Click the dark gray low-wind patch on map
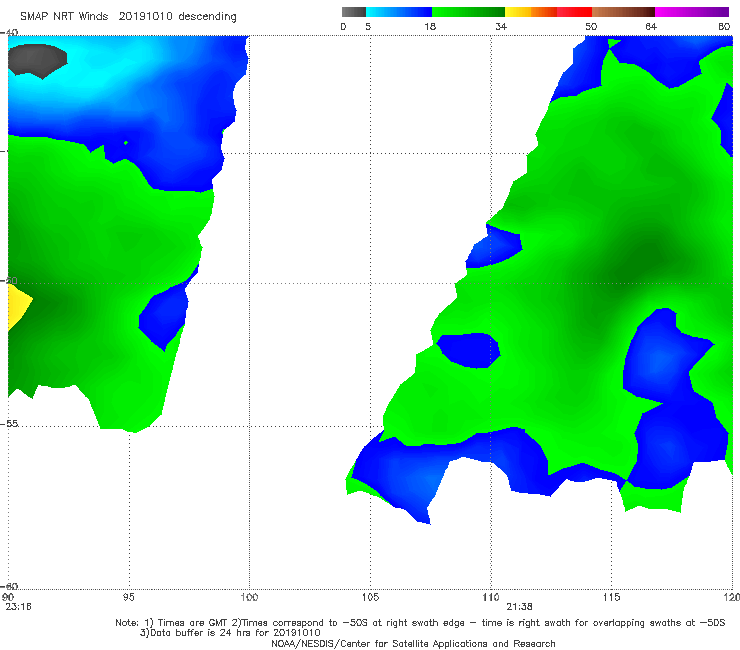 (x=37, y=60)
